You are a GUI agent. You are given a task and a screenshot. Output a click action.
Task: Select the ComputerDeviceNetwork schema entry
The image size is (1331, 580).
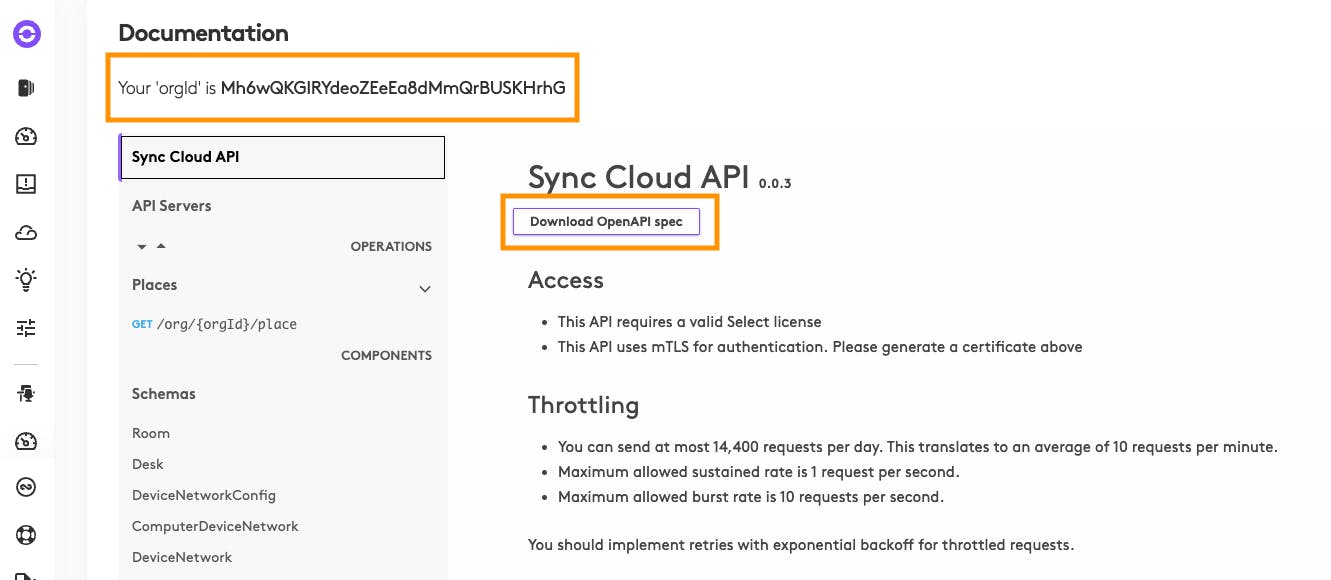215,526
